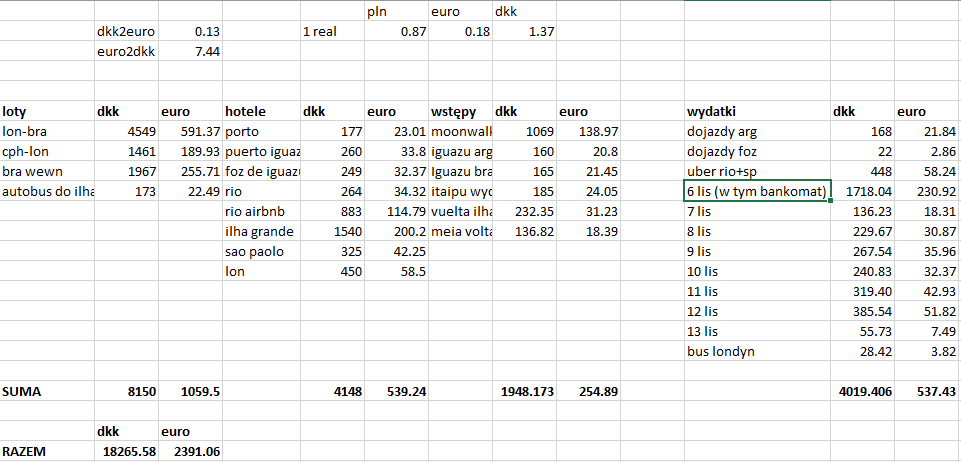Select the 'foz de iguazu' hotel cell
961x462 pixels.
[262, 171]
